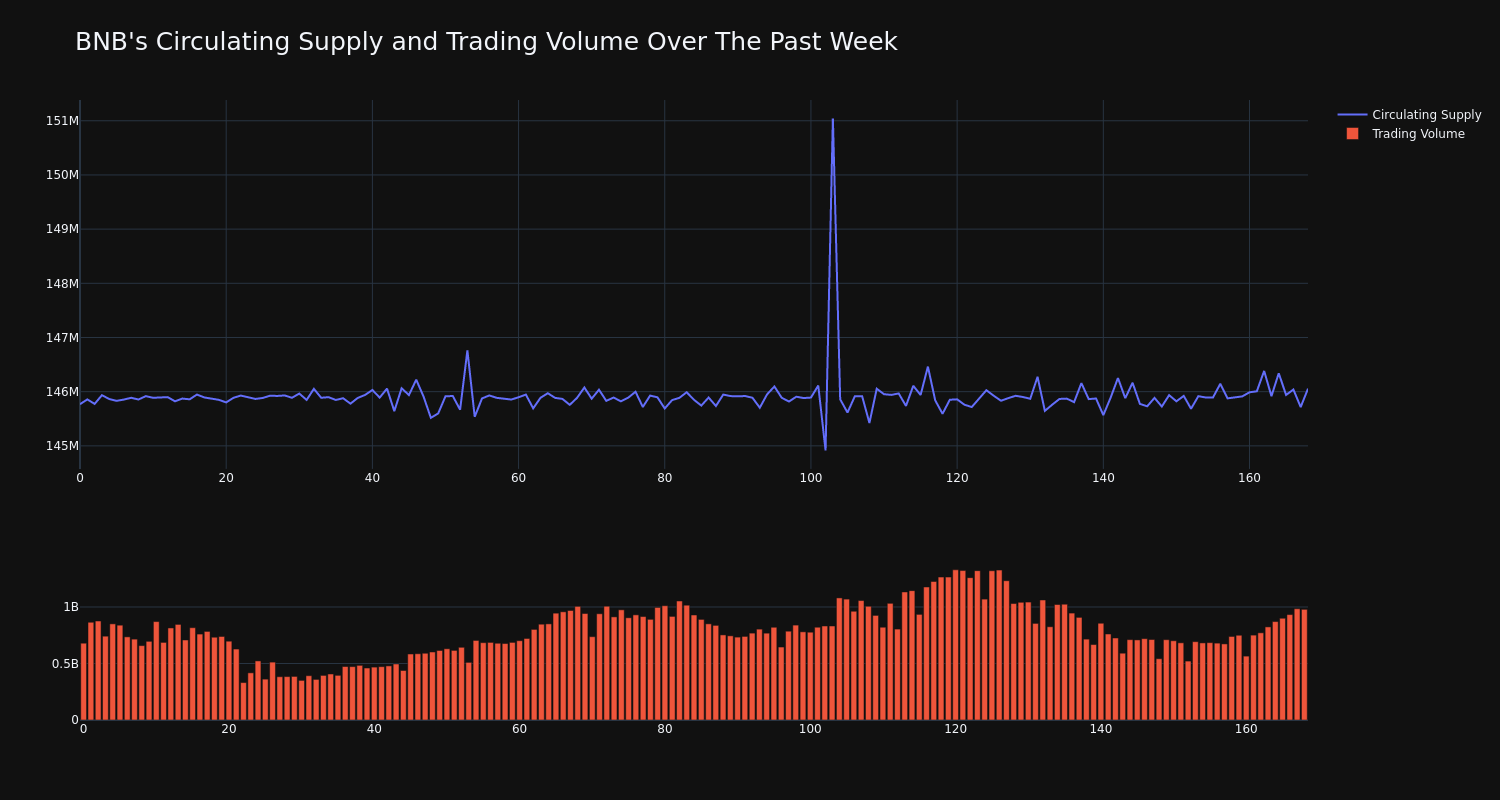Toggle the Circulating Supply legend entry

point(1410,115)
